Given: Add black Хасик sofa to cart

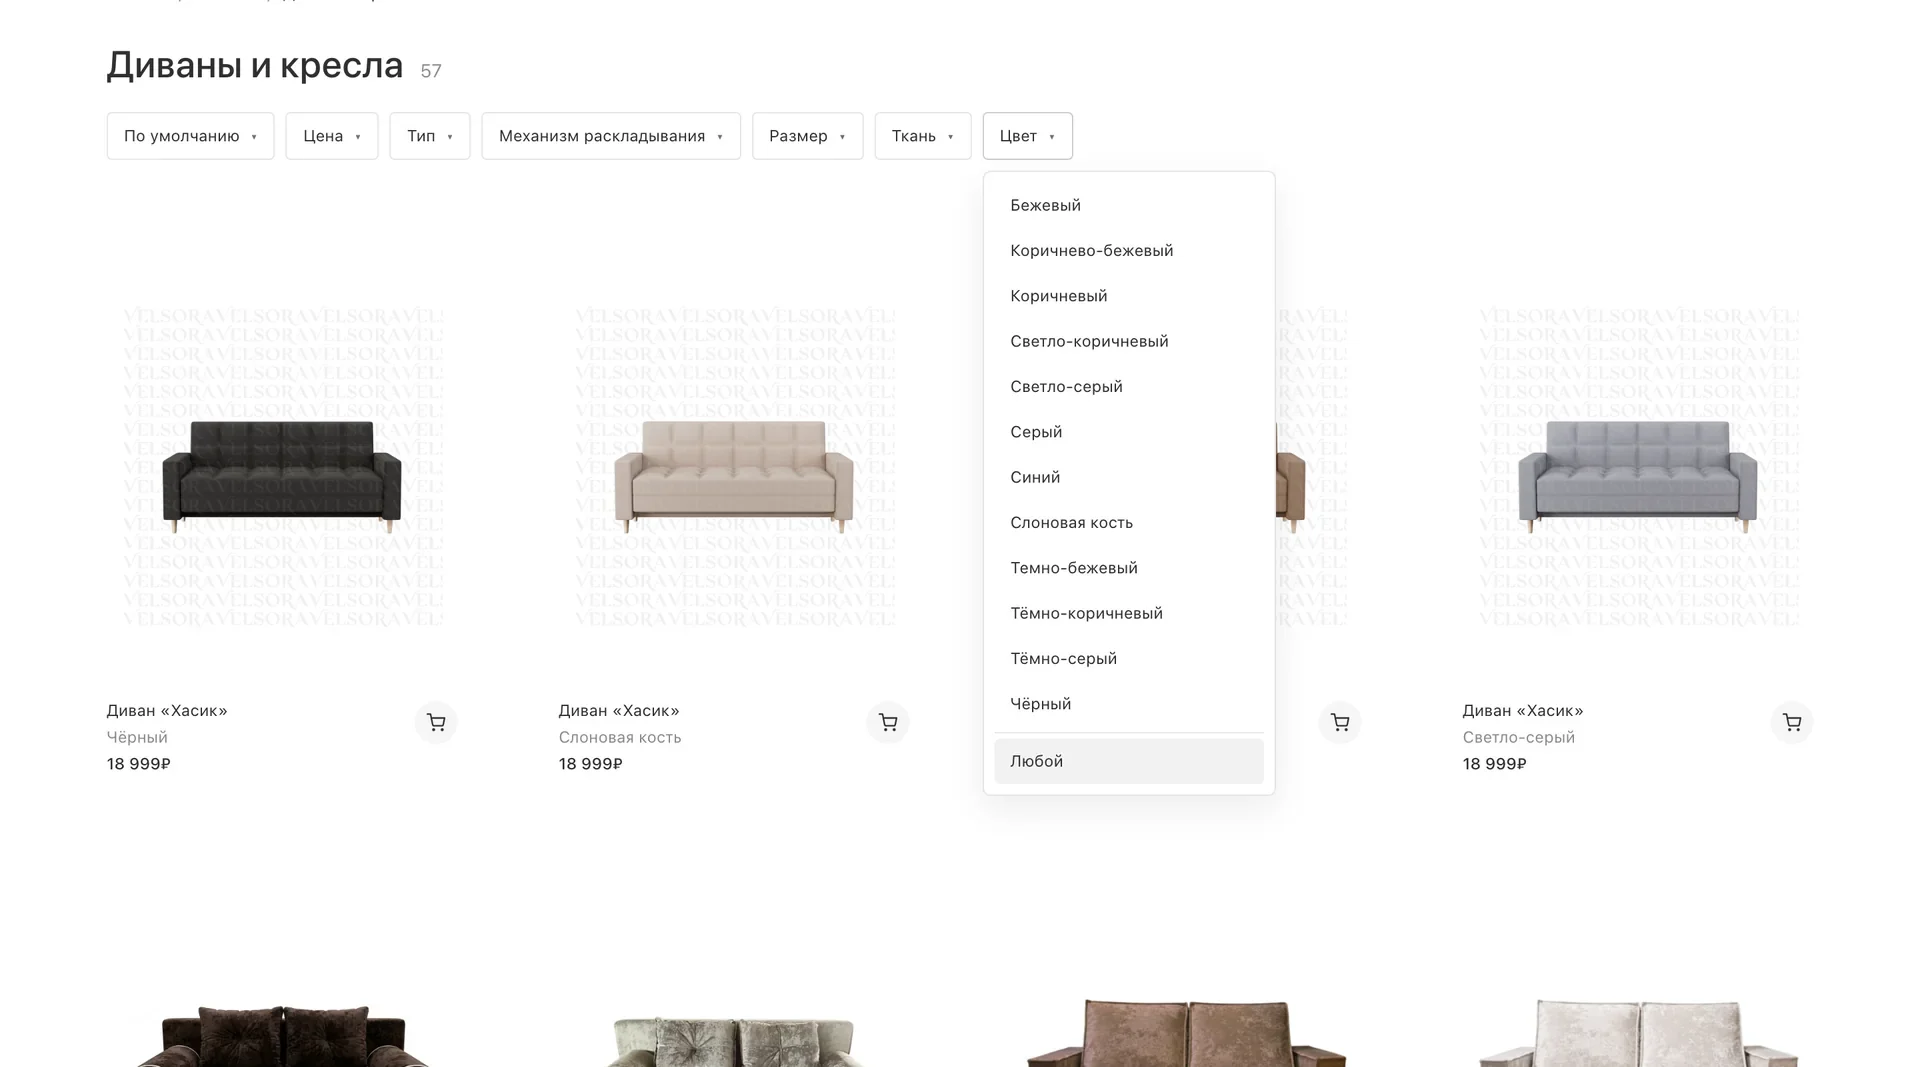Looking at the screenshot, I should point(436,722).
